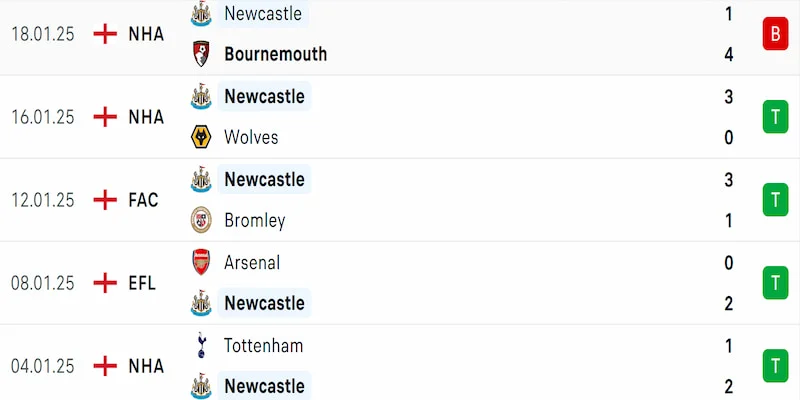Click the Bournemouth club crest icon

[x=201, y=54]
